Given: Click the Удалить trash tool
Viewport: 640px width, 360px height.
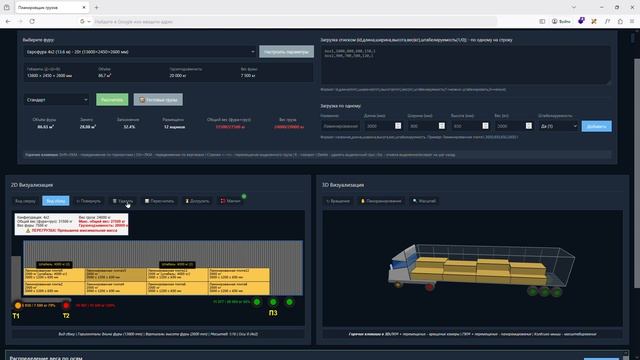Looking at the screenshot, I should (x=123, y=201).
